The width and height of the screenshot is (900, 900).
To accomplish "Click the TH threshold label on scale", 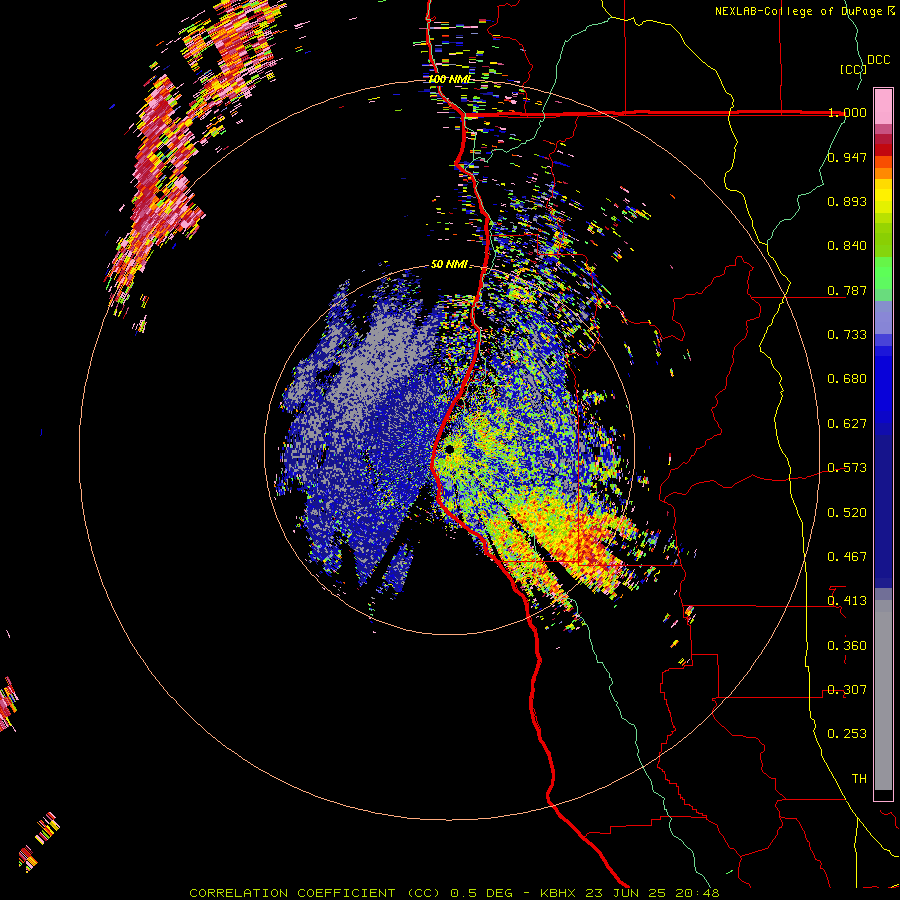I will 859,779.
